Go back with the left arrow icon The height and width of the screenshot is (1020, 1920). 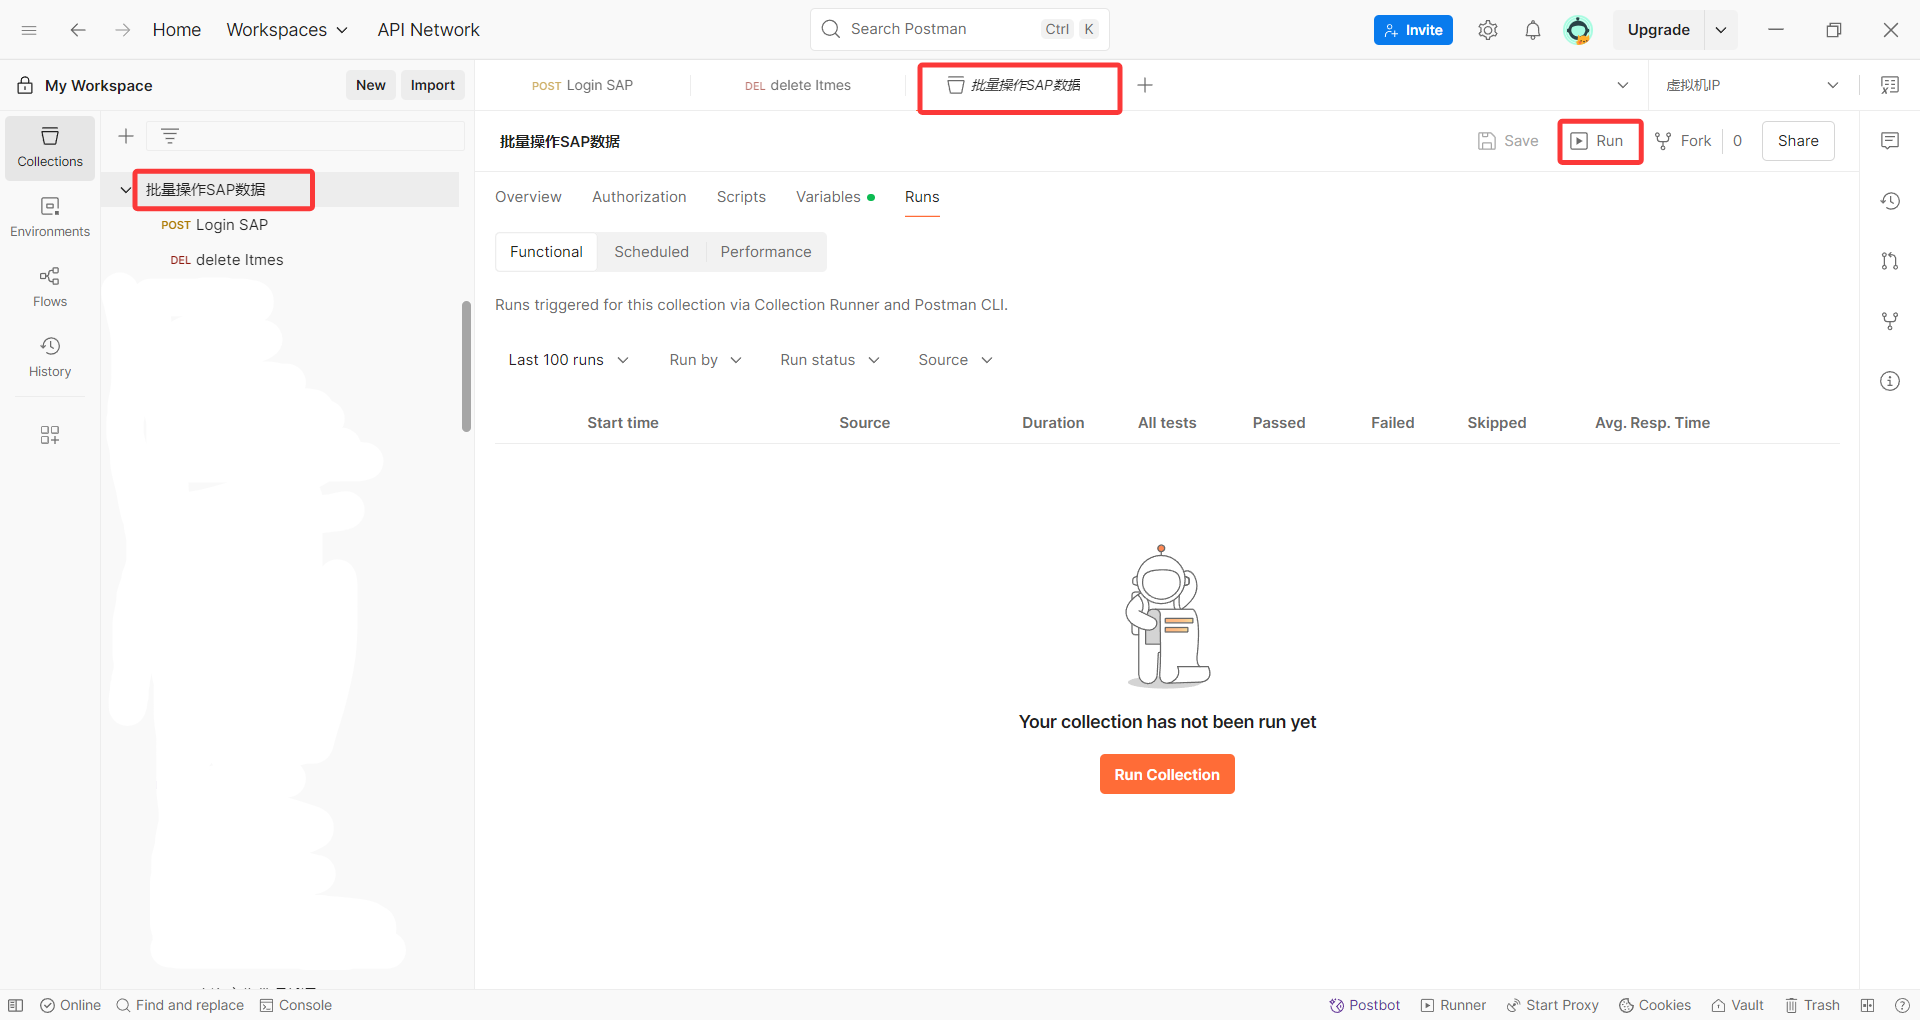pyautogui.click(x=78, y=30)
